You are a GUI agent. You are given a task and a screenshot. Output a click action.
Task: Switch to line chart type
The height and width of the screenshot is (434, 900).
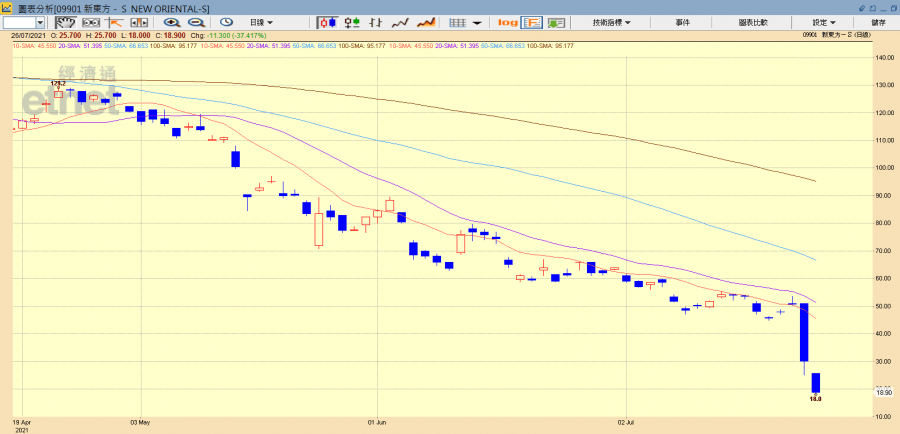pyautogui.click(x=400, y=22)
